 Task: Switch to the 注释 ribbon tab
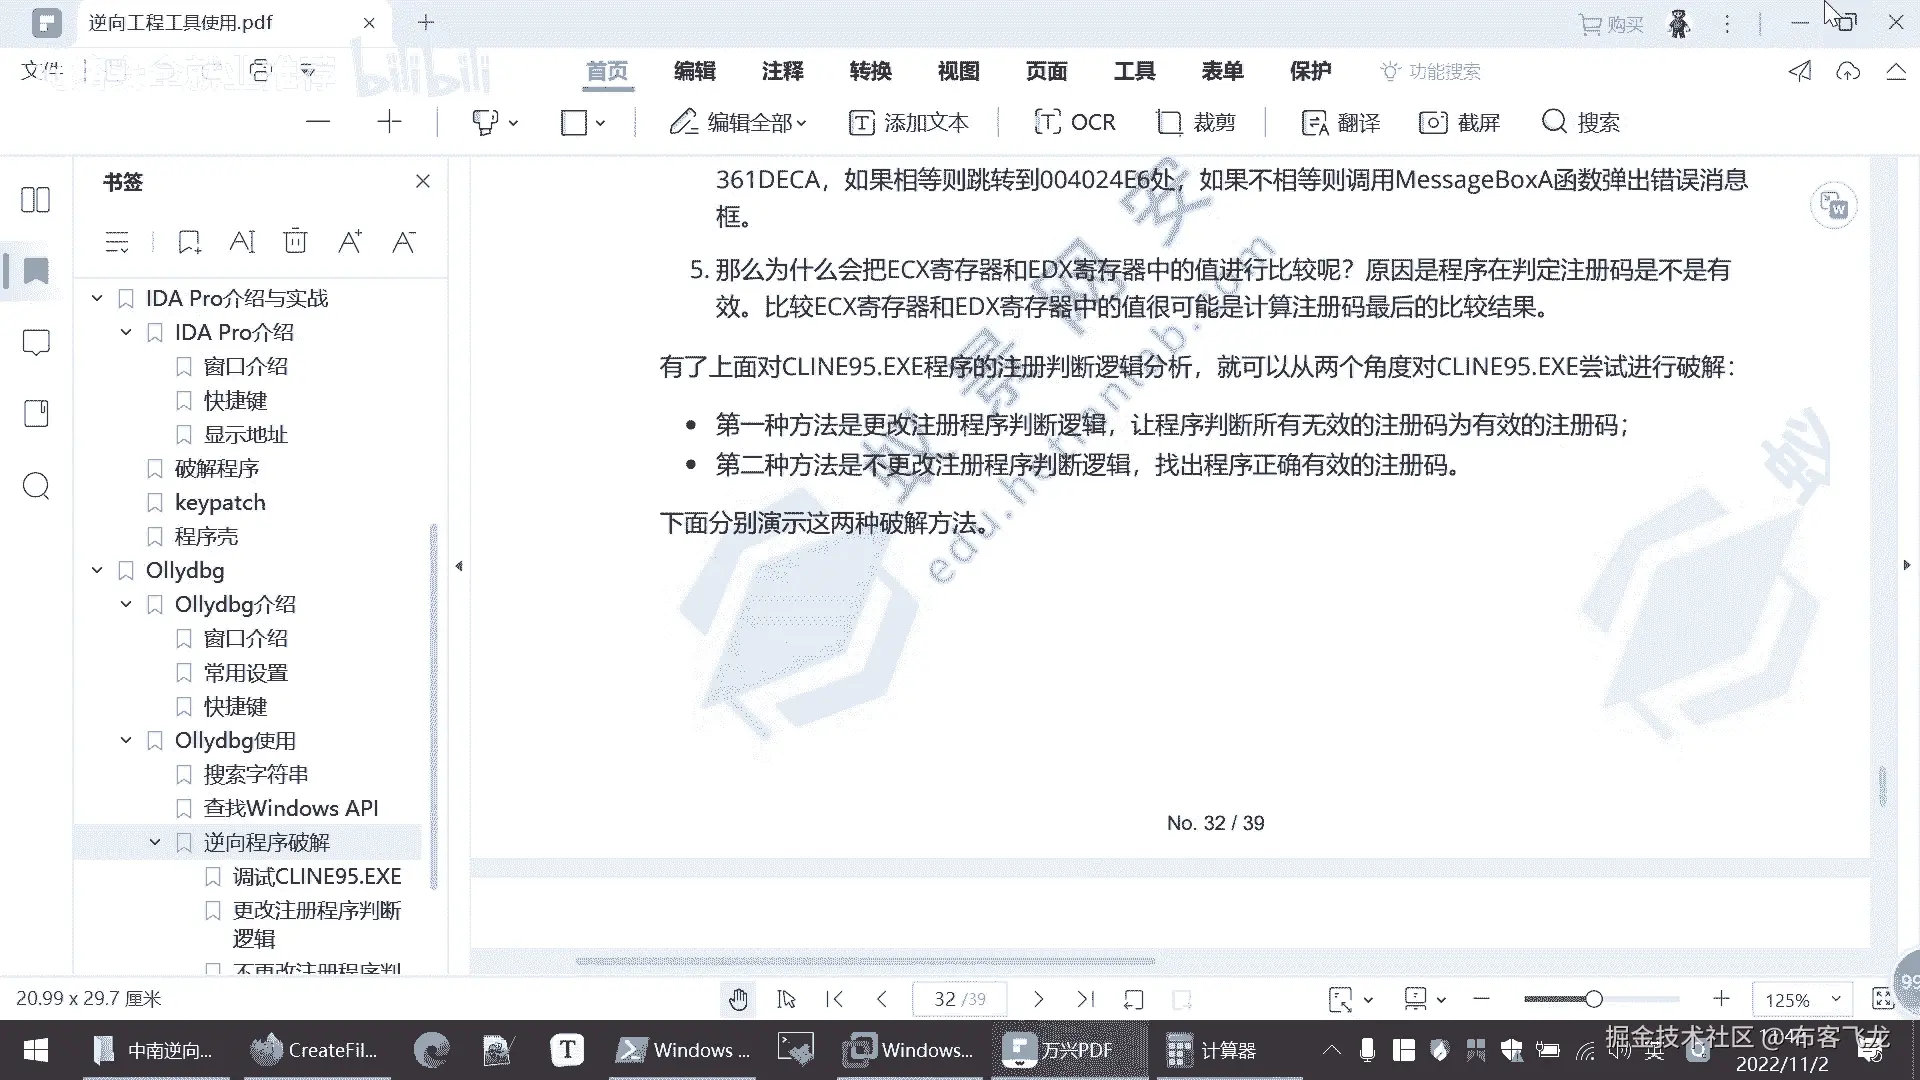coord(782,71)
